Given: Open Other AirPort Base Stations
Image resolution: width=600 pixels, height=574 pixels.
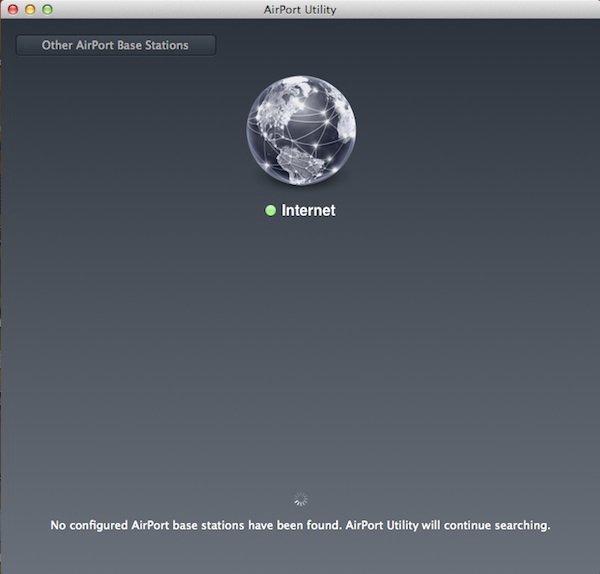Looking at the screenshot, I should (x=115, y=45).
